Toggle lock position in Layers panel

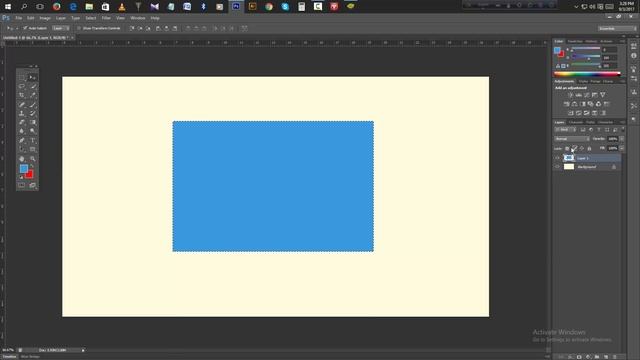tap(582, 148)
